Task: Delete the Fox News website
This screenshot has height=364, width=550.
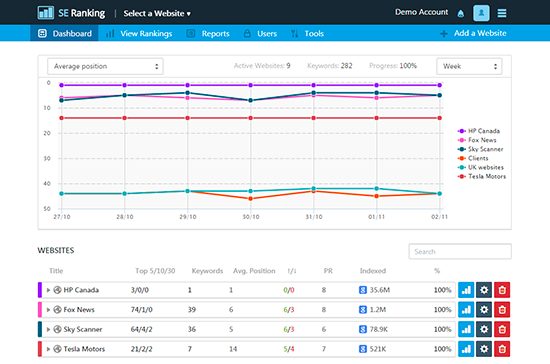Action: click(x=502, y=310)
